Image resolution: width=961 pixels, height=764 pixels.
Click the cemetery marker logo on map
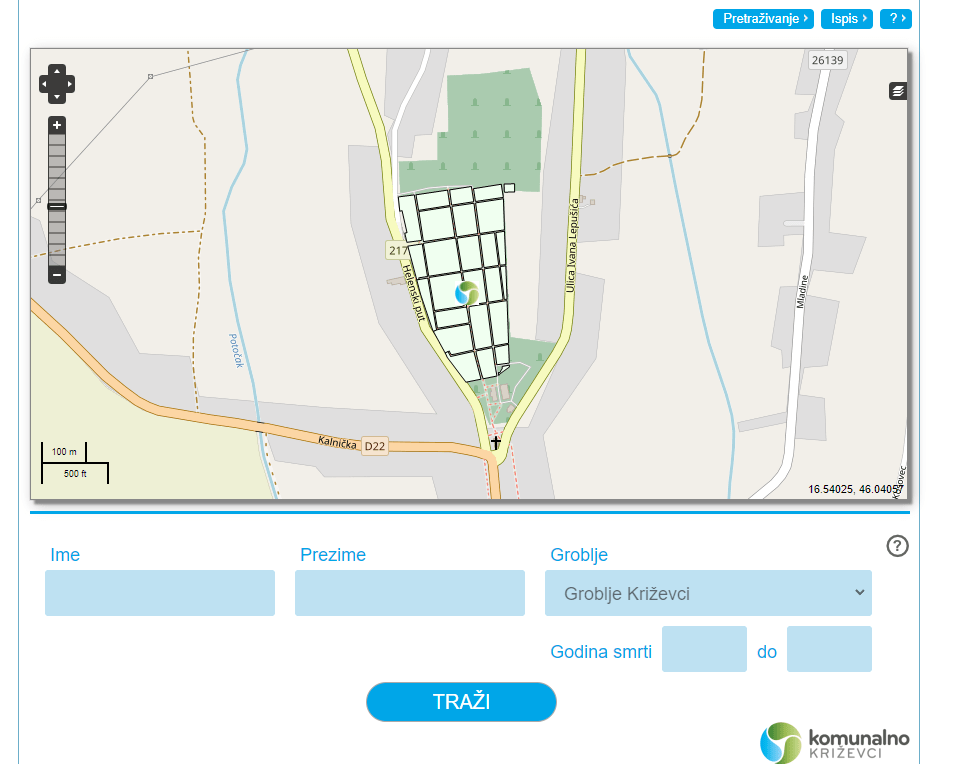pos(467,293)
